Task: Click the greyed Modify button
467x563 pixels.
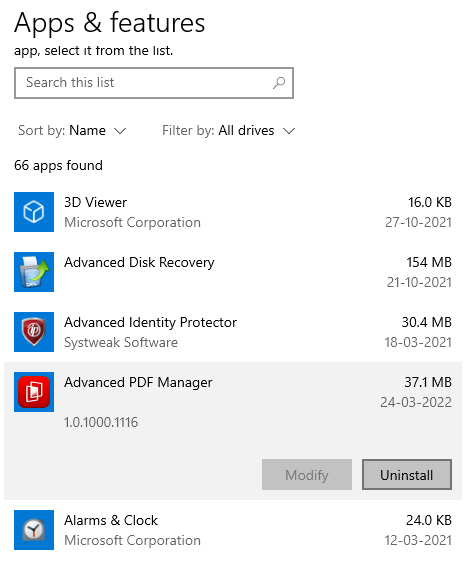Action: 307,474
